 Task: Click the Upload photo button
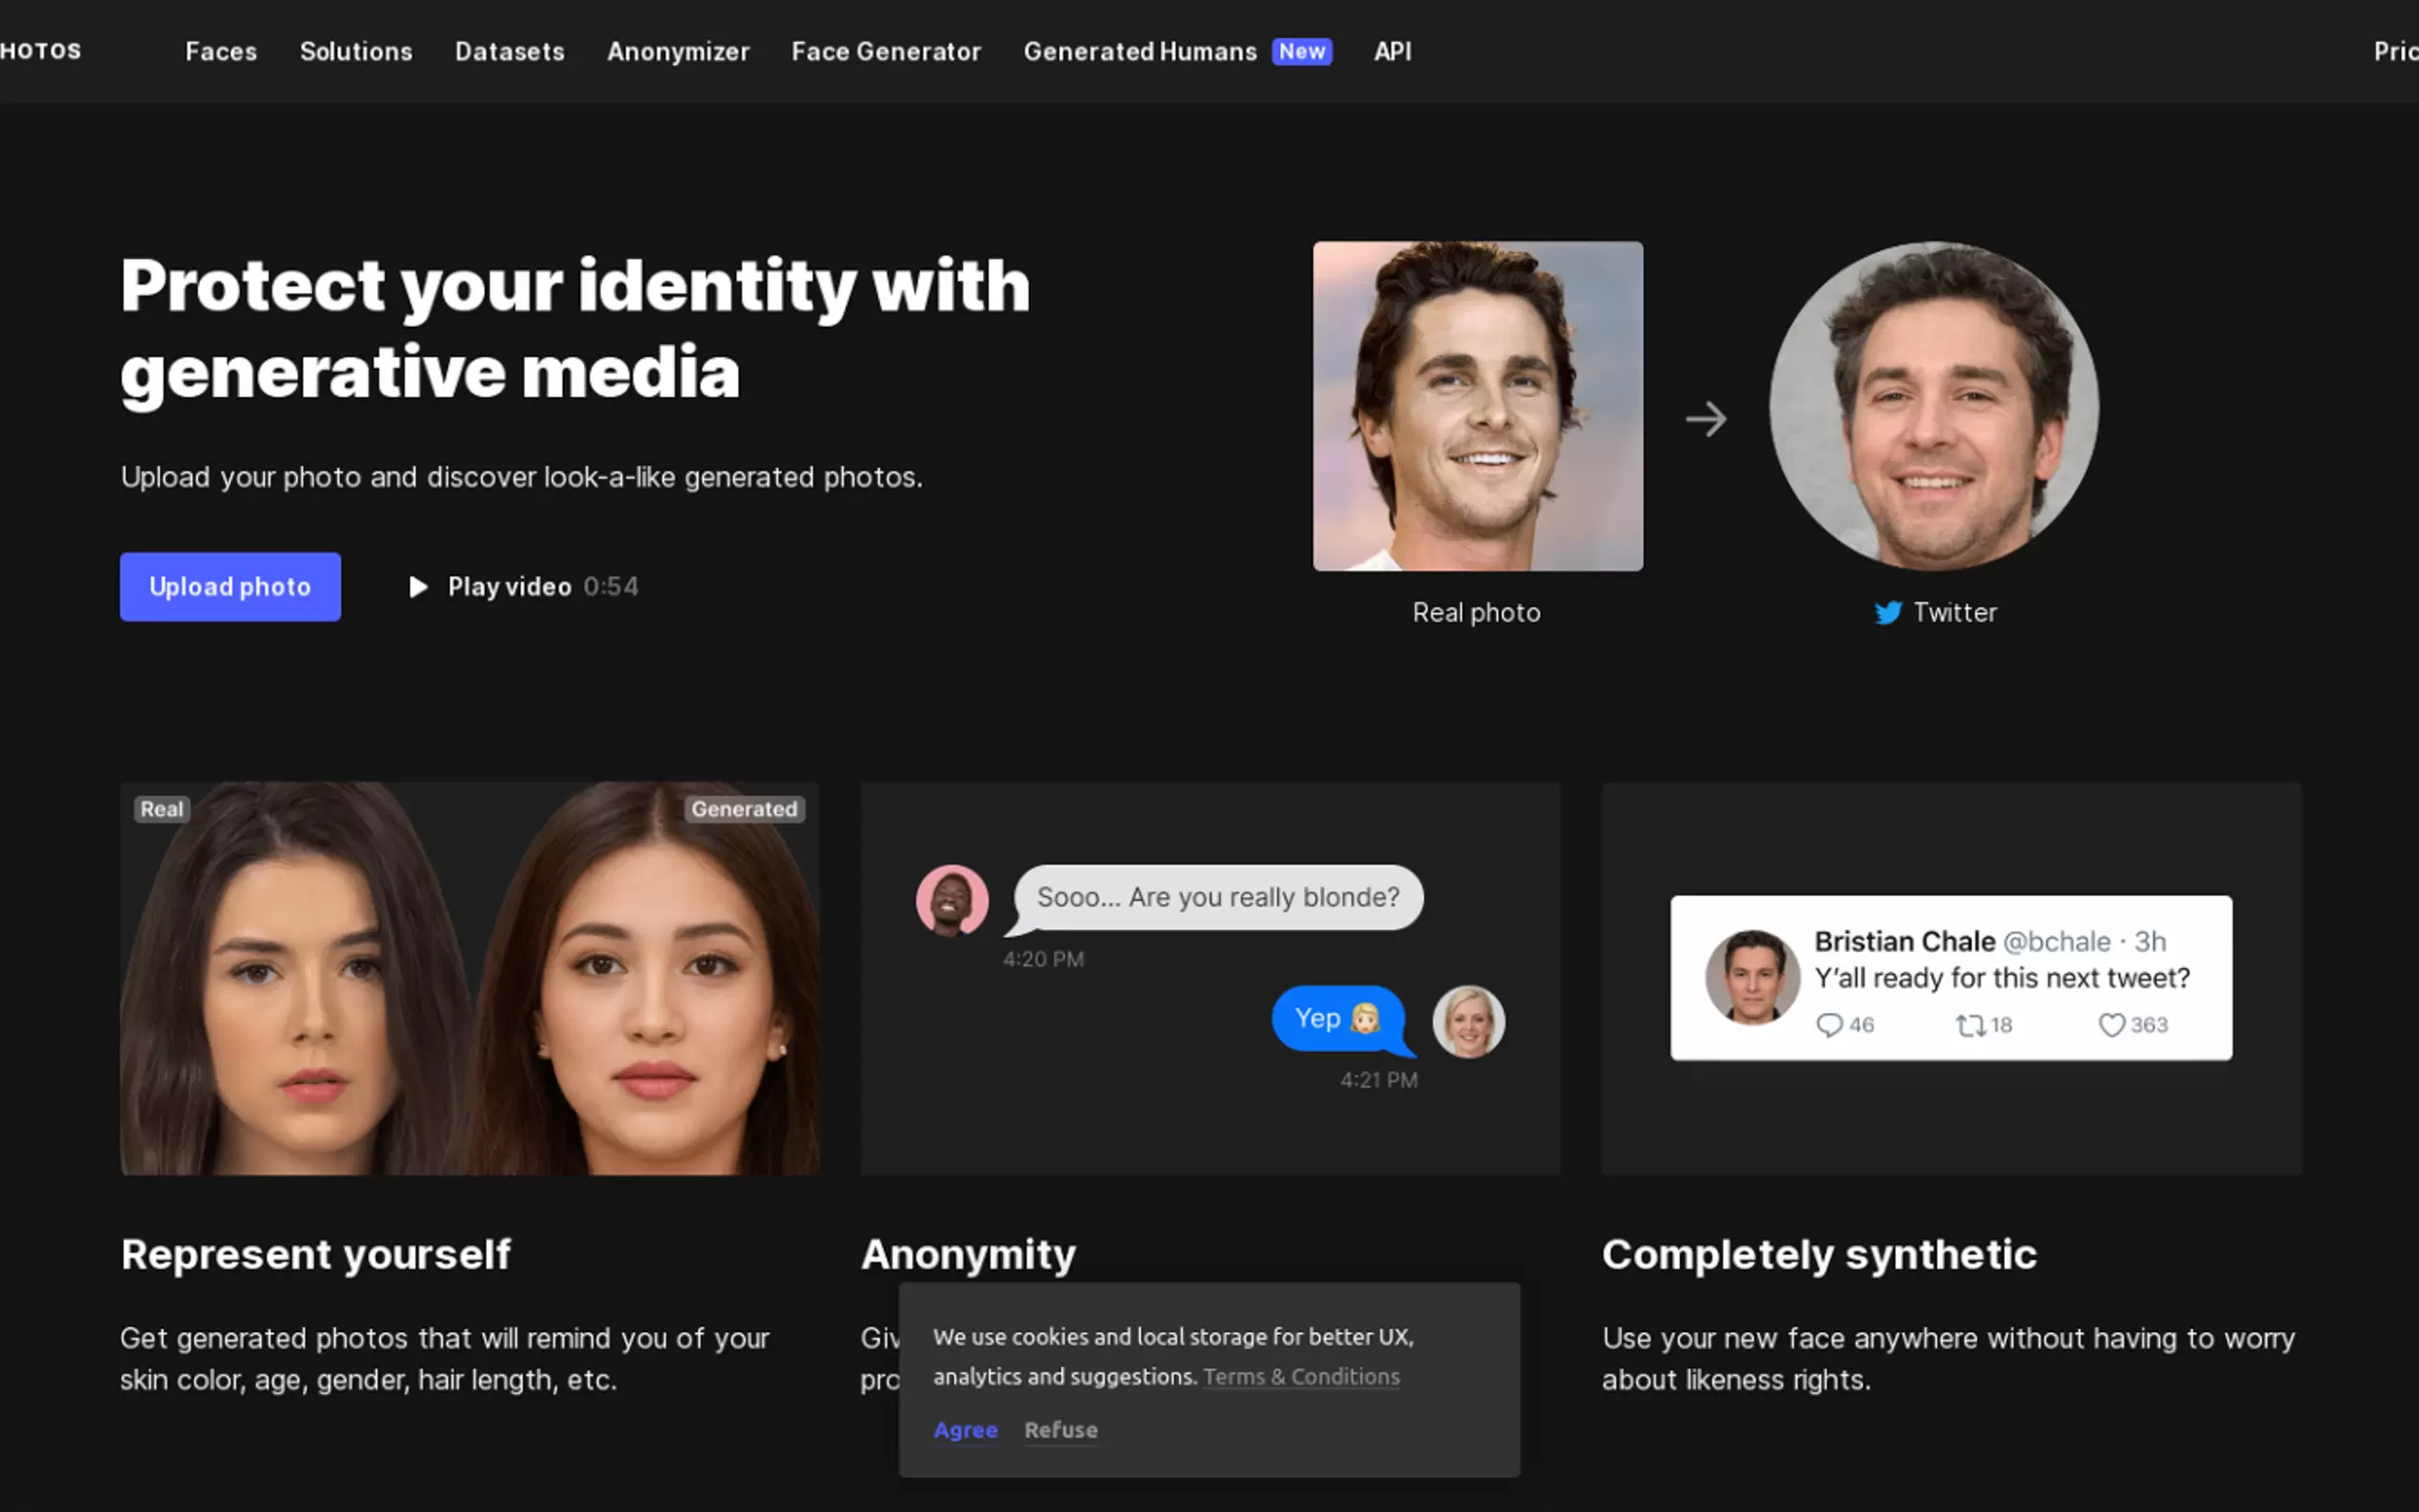tap(230, 587)
